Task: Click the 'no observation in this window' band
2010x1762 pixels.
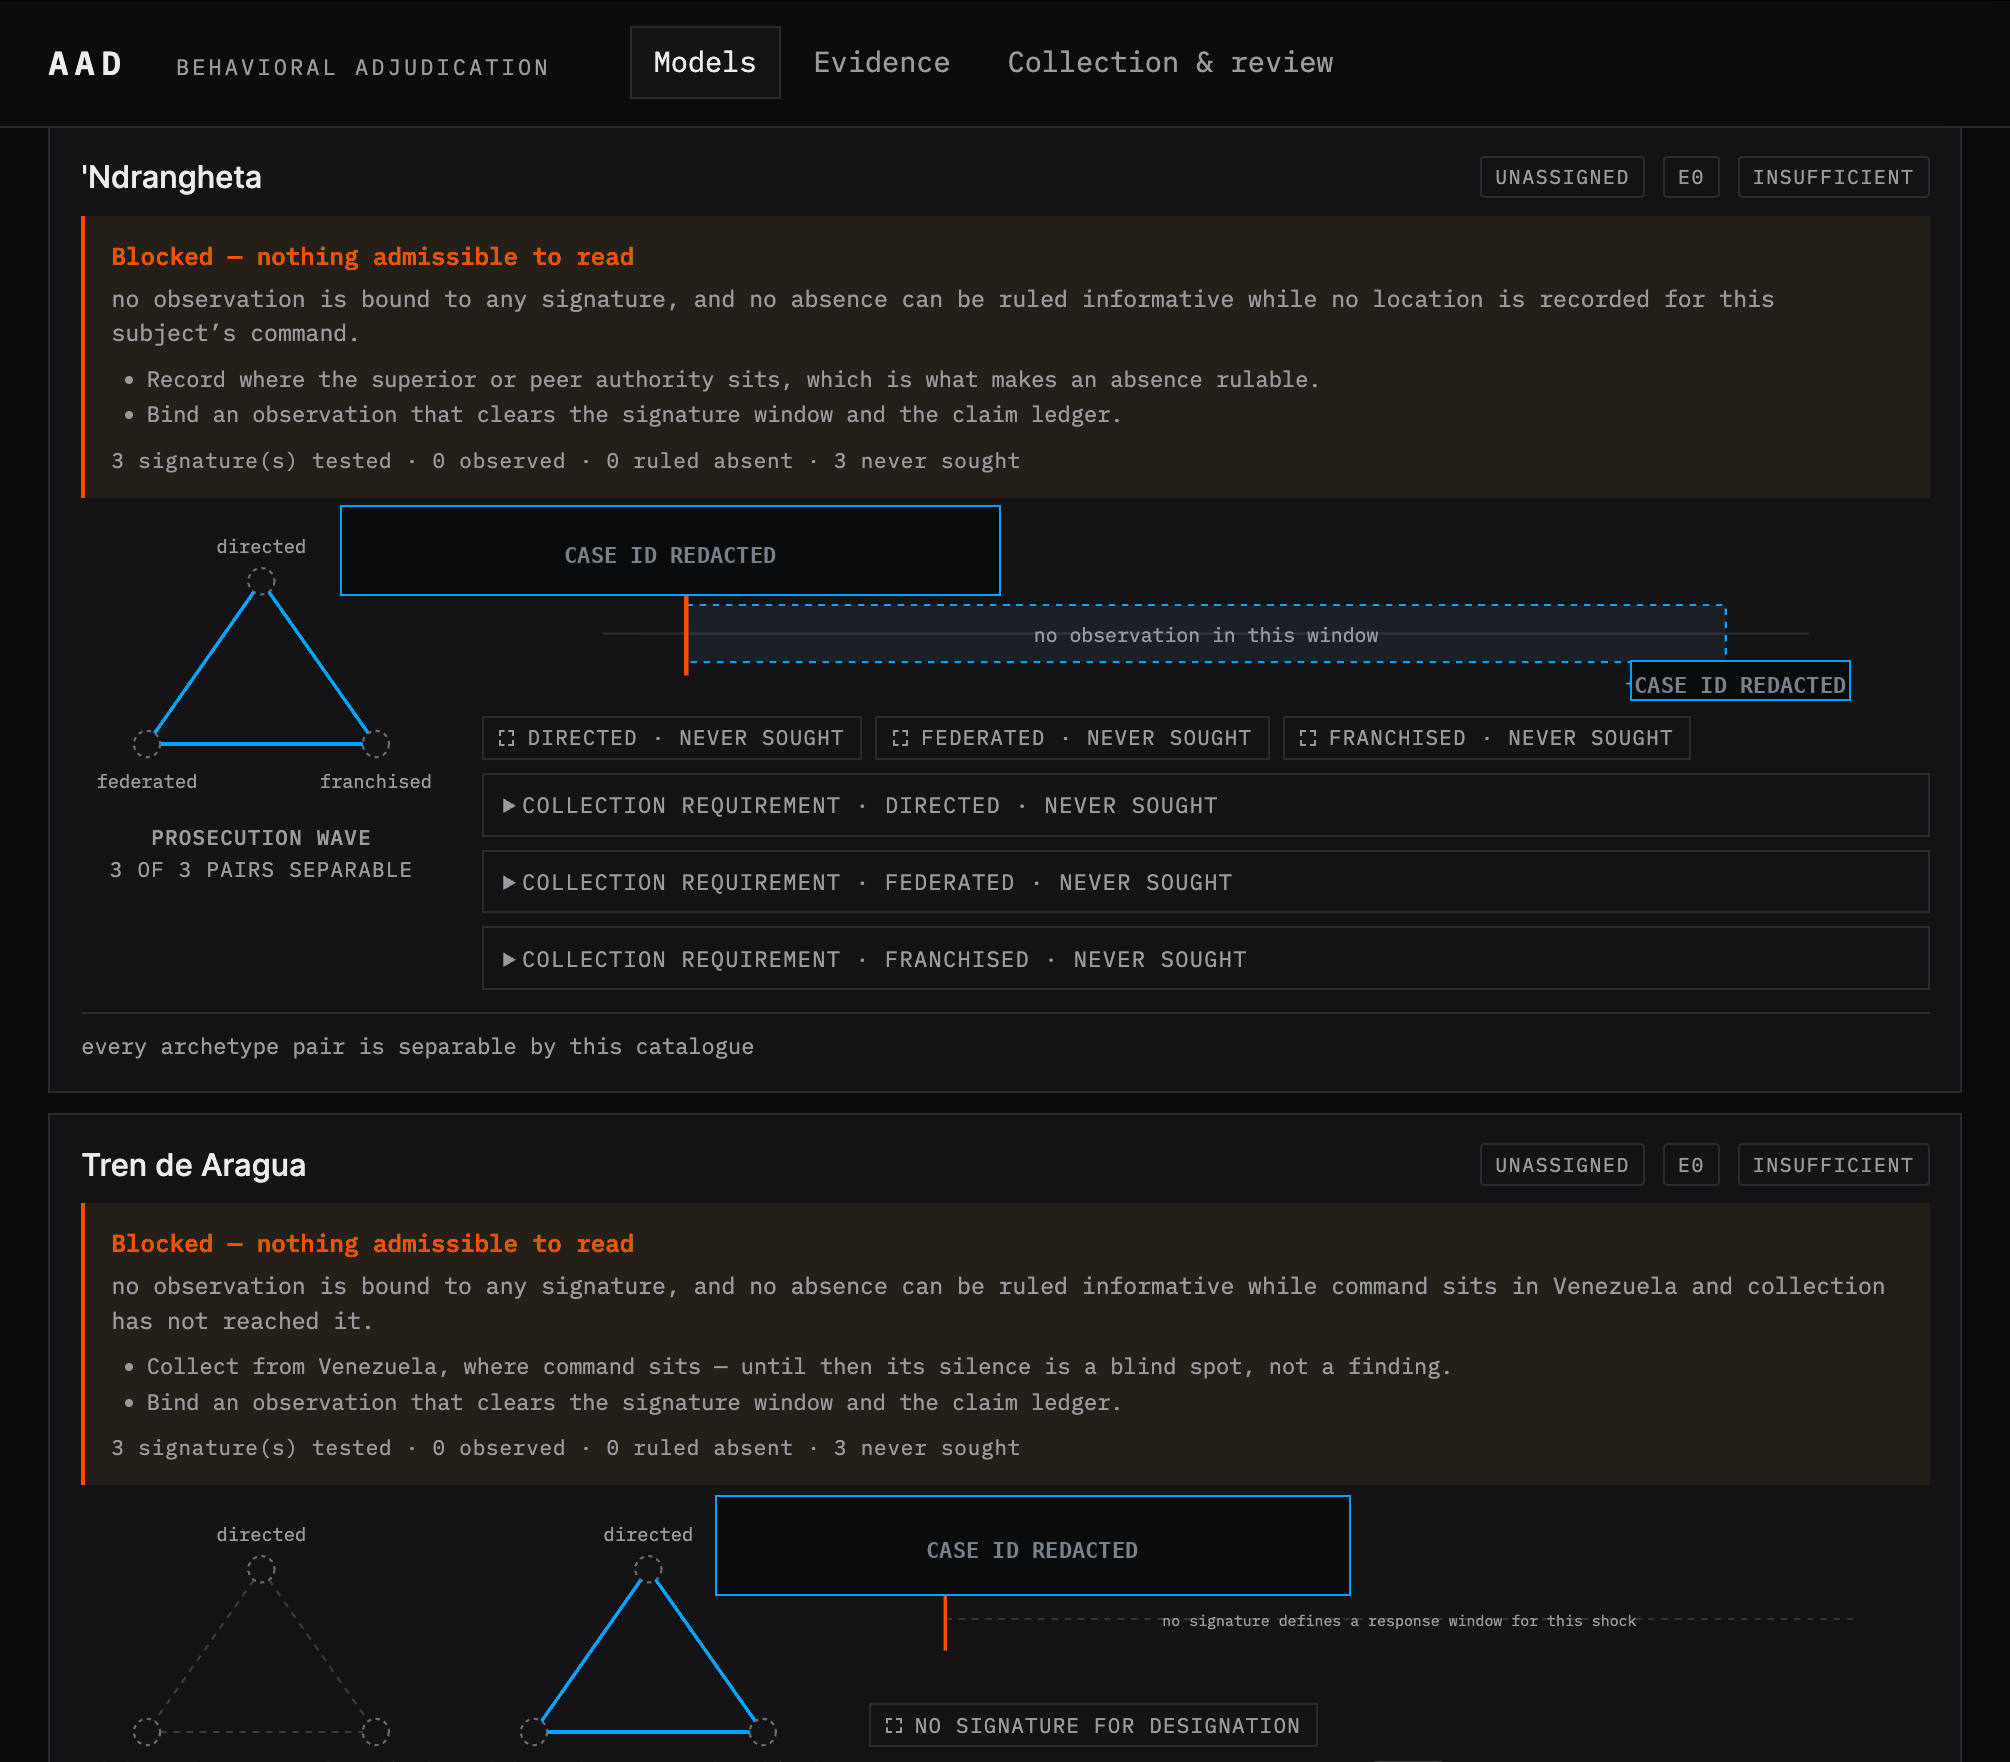Action: tap(1206, 634)
